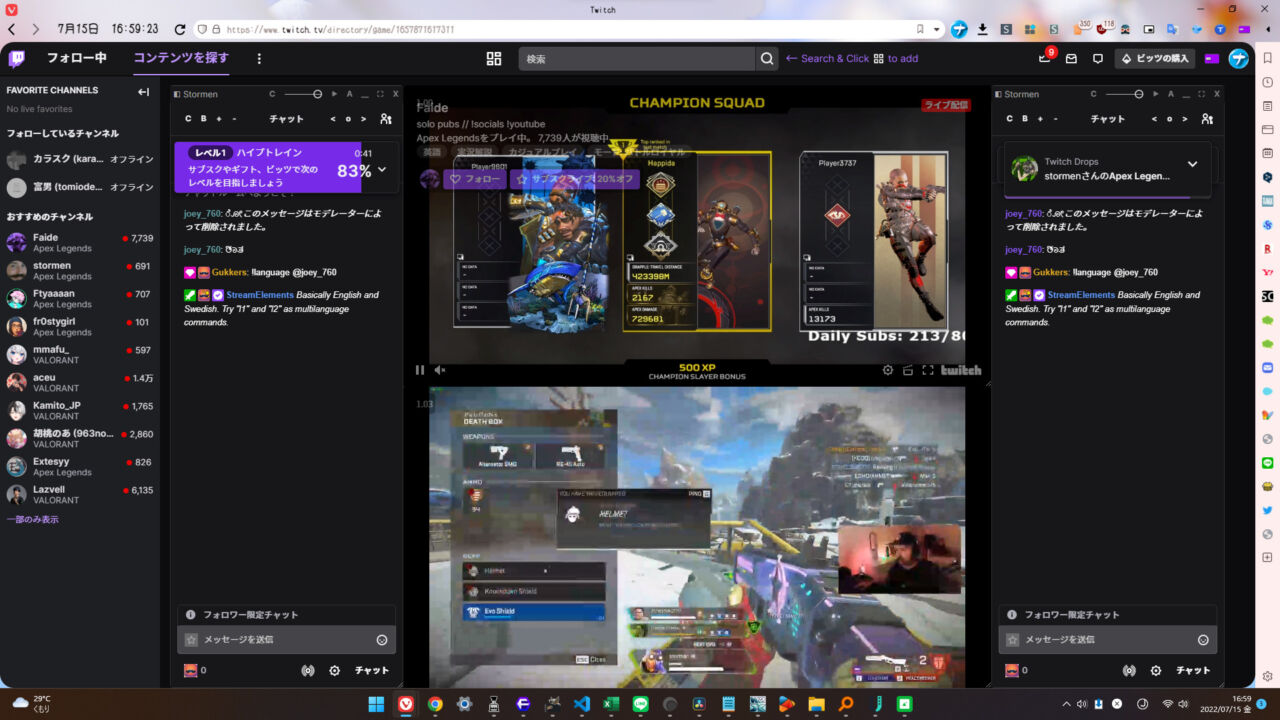Open the user avatar menu in Twitch header
This screenshot has width=1280, height=720.
pos(1238,58)
